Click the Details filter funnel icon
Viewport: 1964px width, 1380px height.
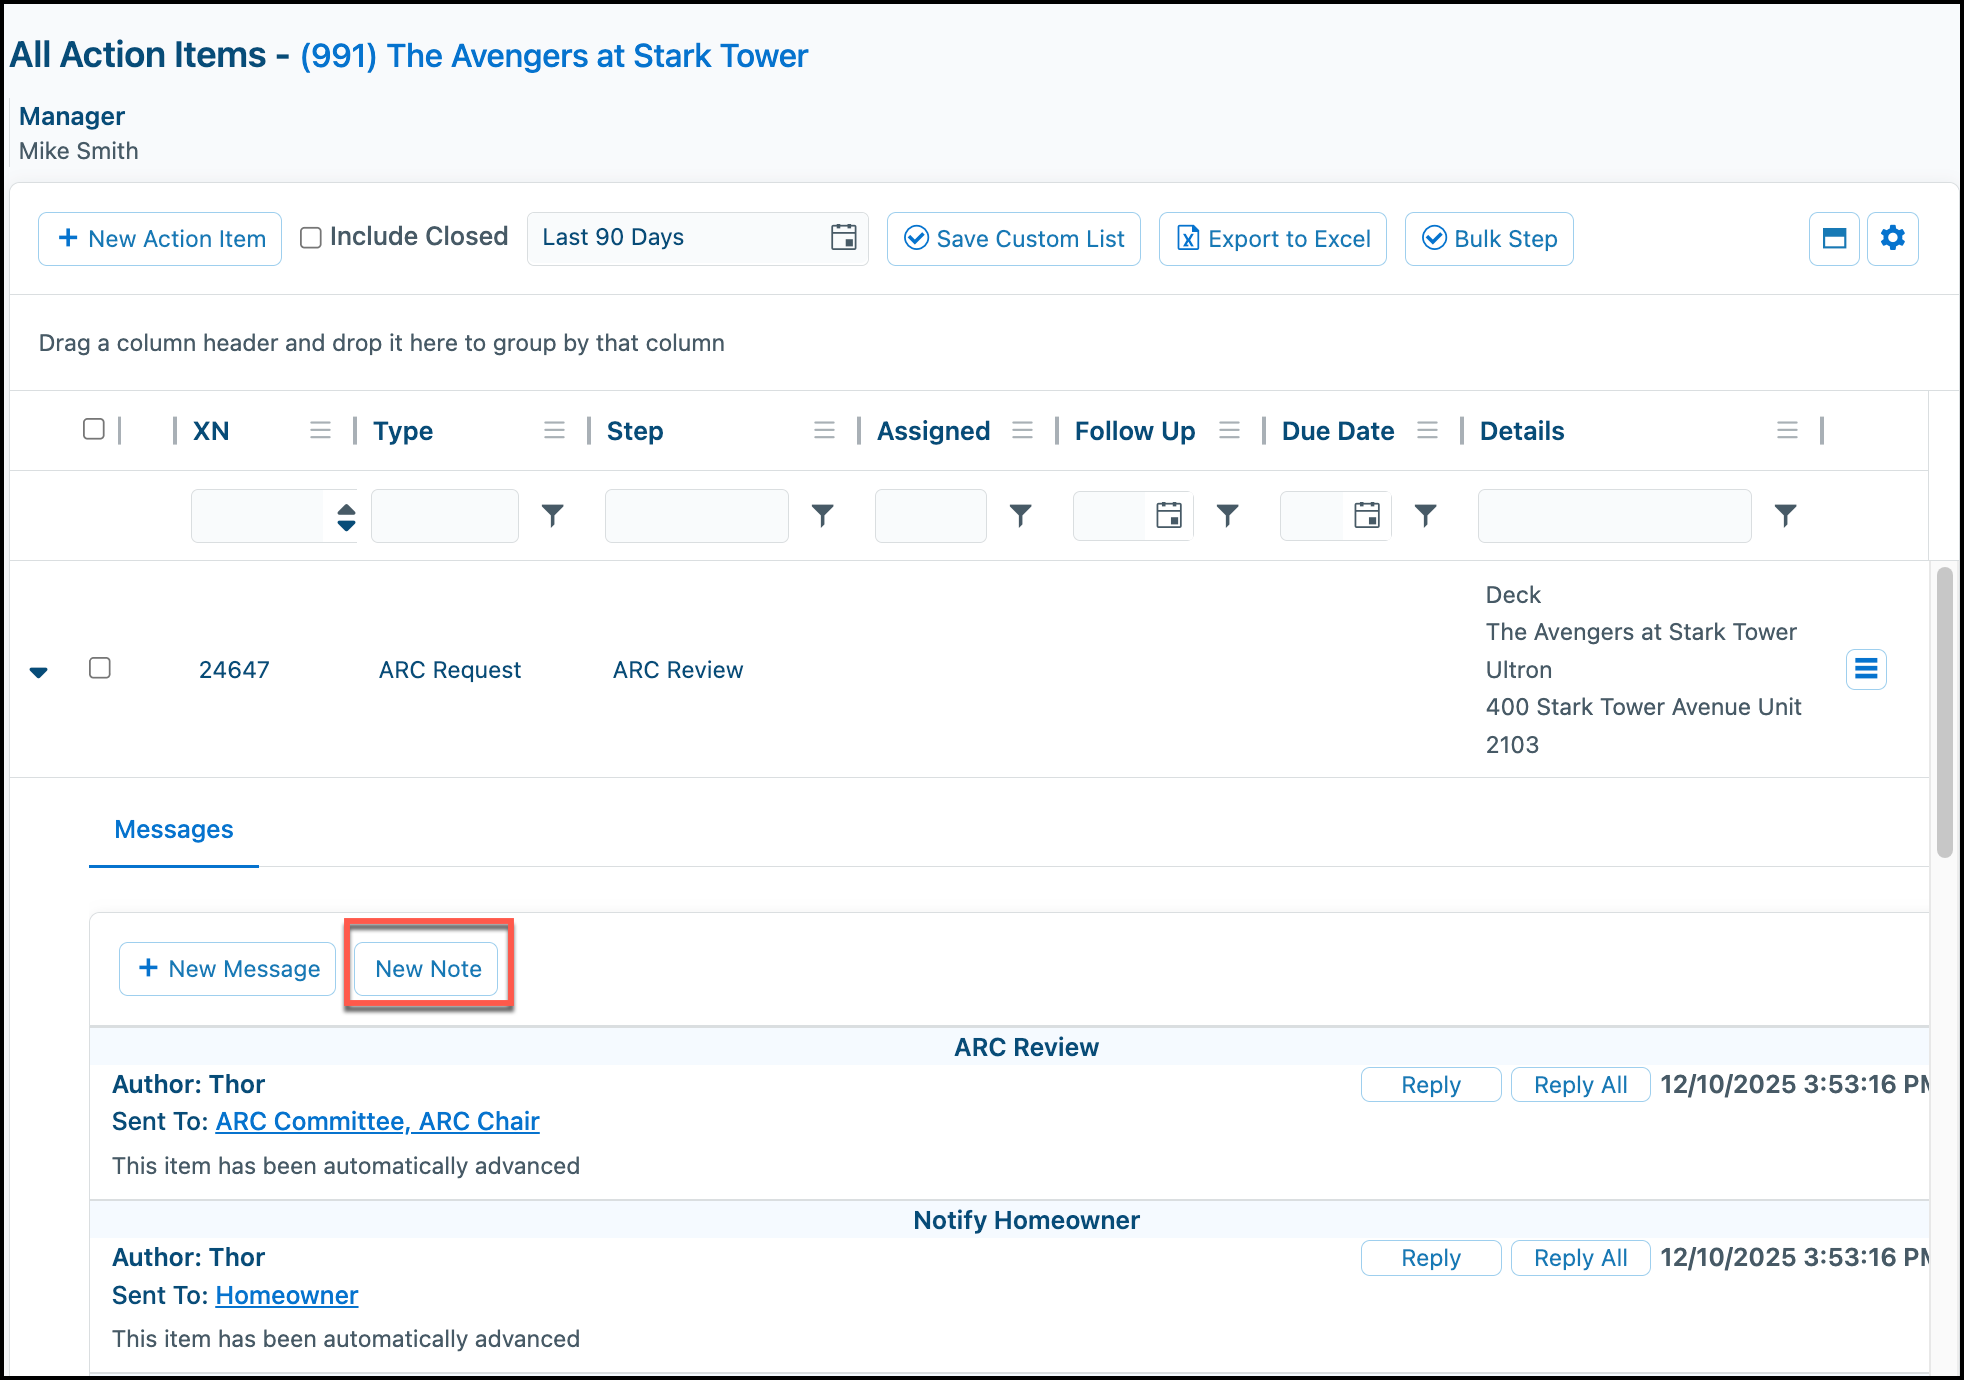[1785, 515]
